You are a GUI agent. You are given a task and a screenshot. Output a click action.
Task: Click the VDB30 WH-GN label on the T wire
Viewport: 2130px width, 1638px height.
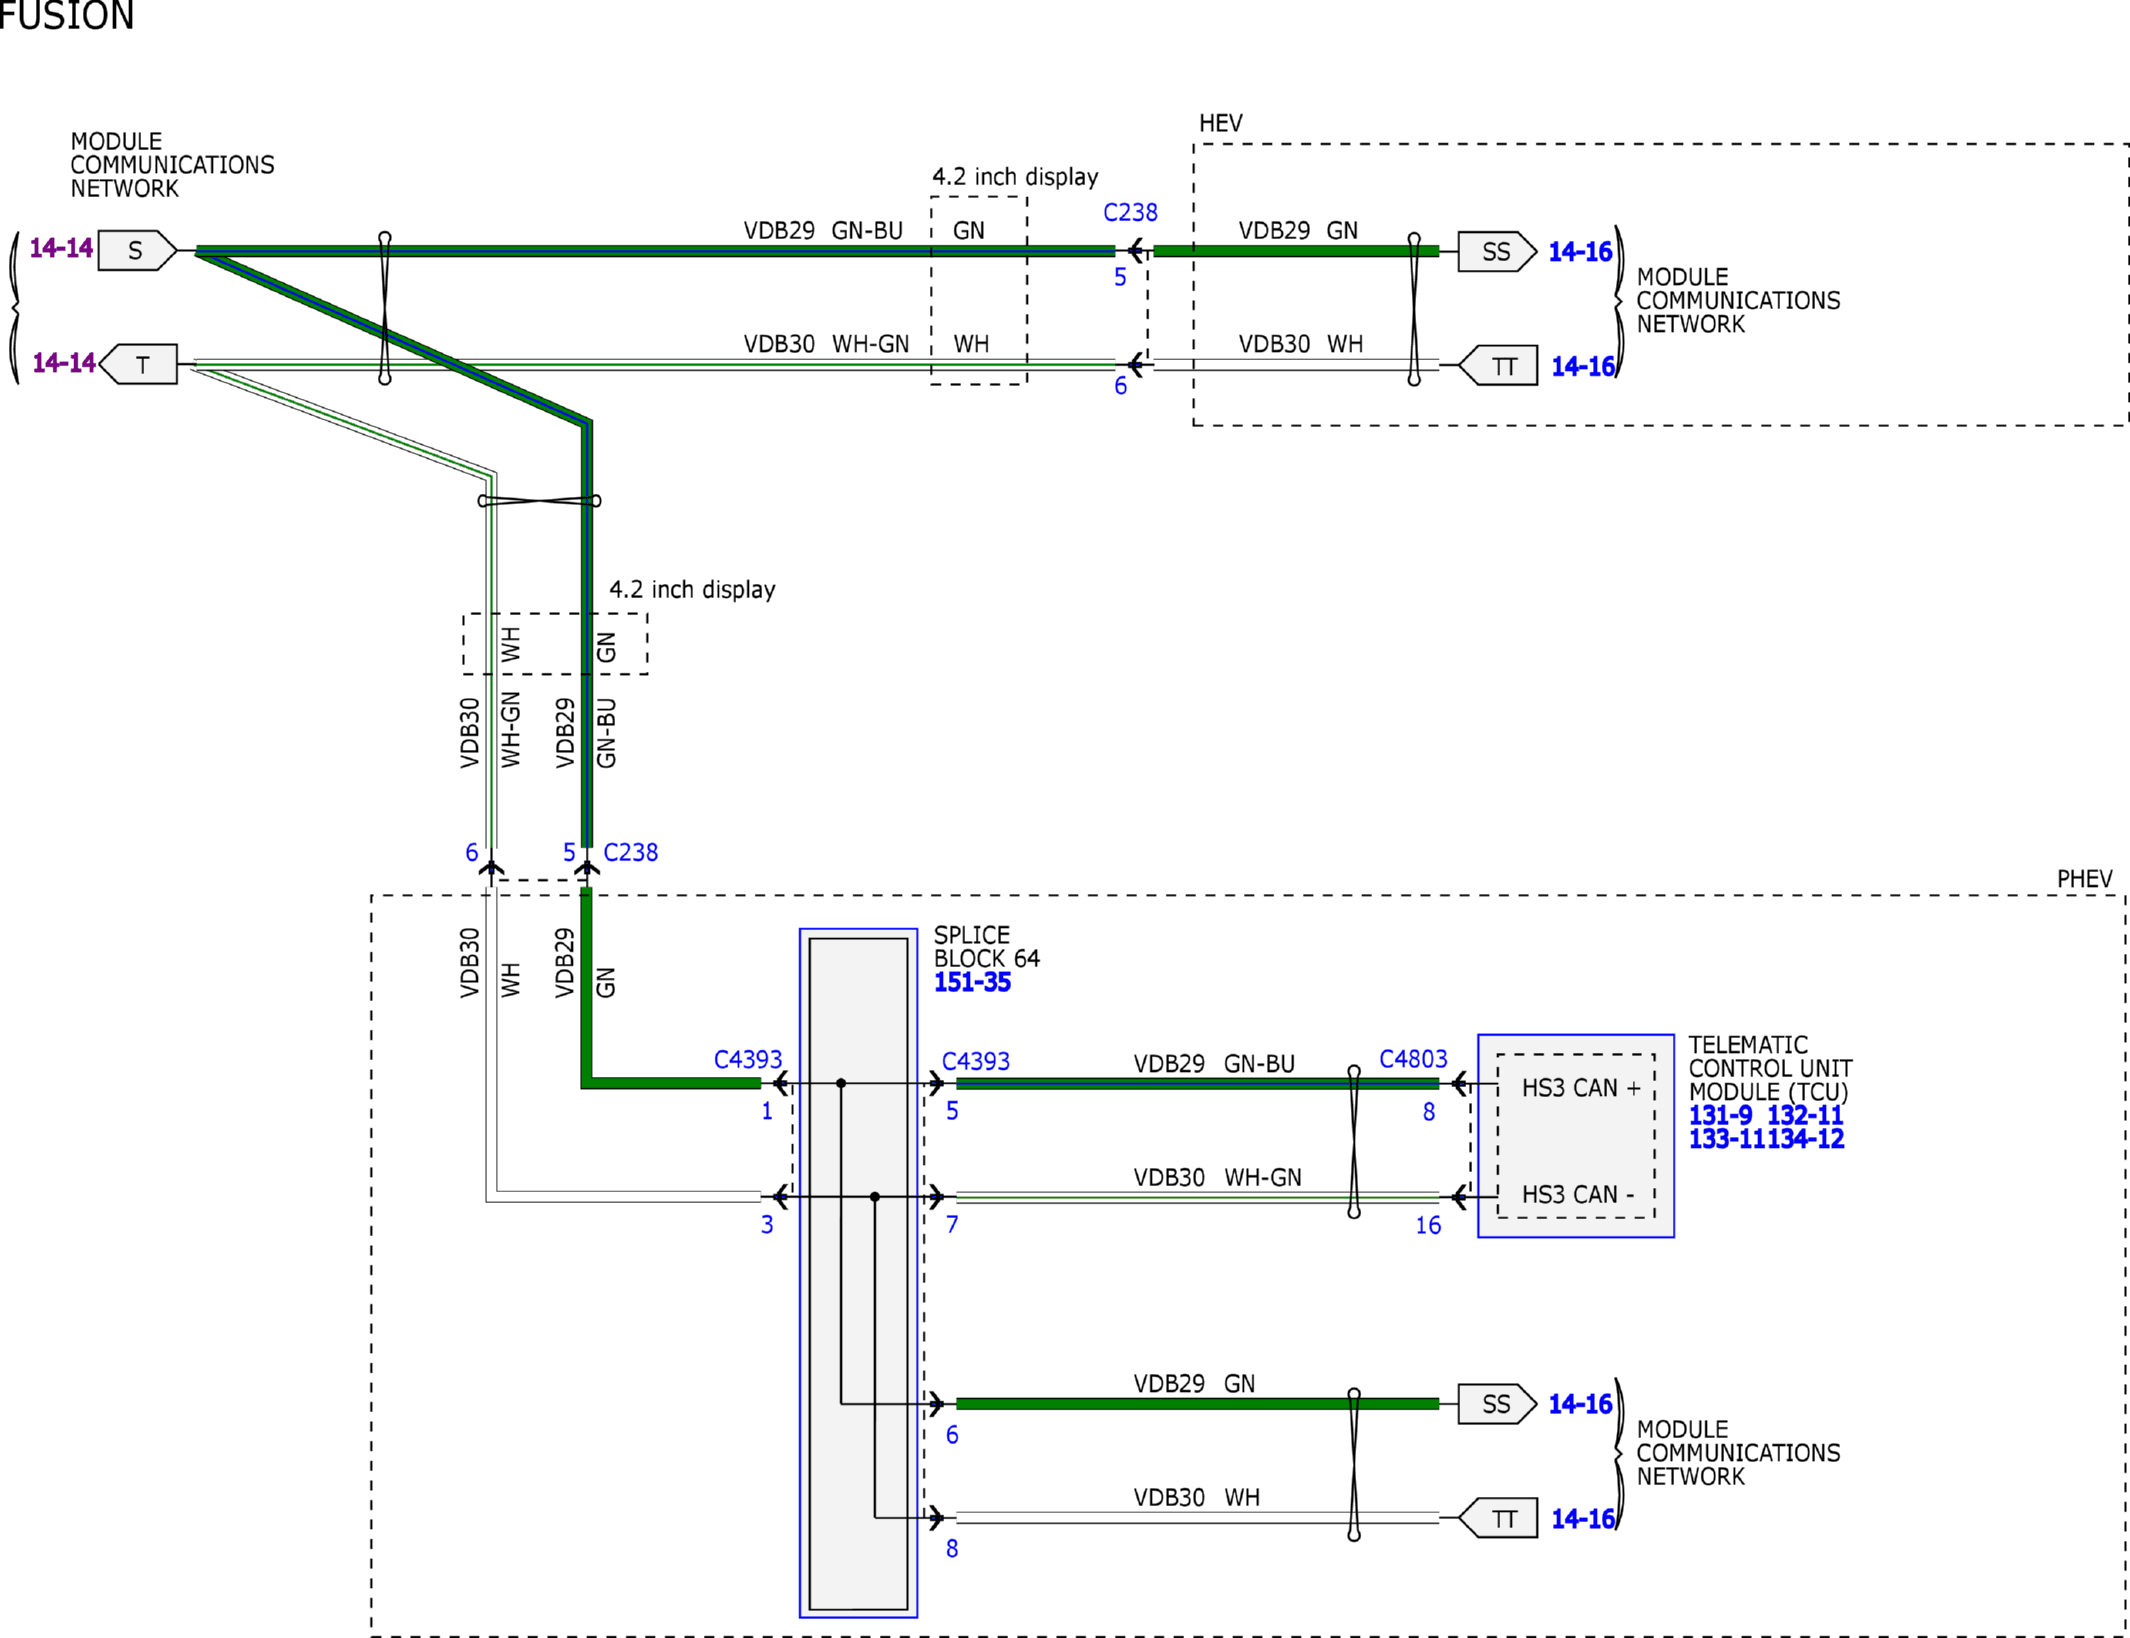[x=826, y=345]
